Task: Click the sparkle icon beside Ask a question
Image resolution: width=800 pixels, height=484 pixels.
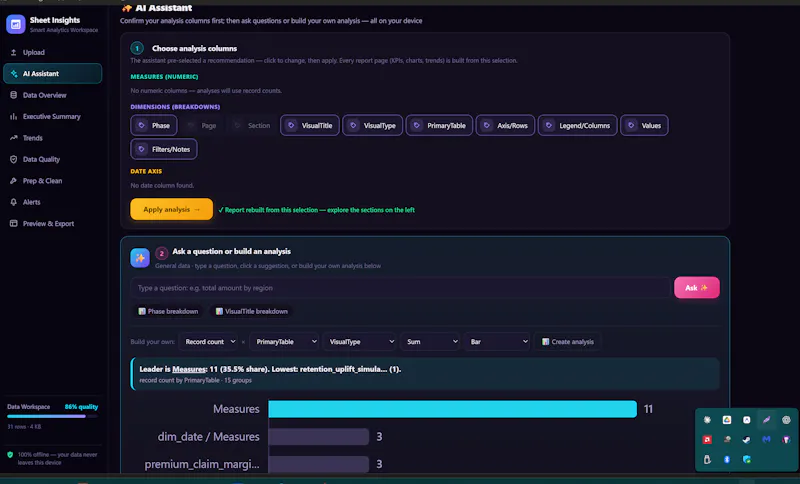Action: point(140,258)
